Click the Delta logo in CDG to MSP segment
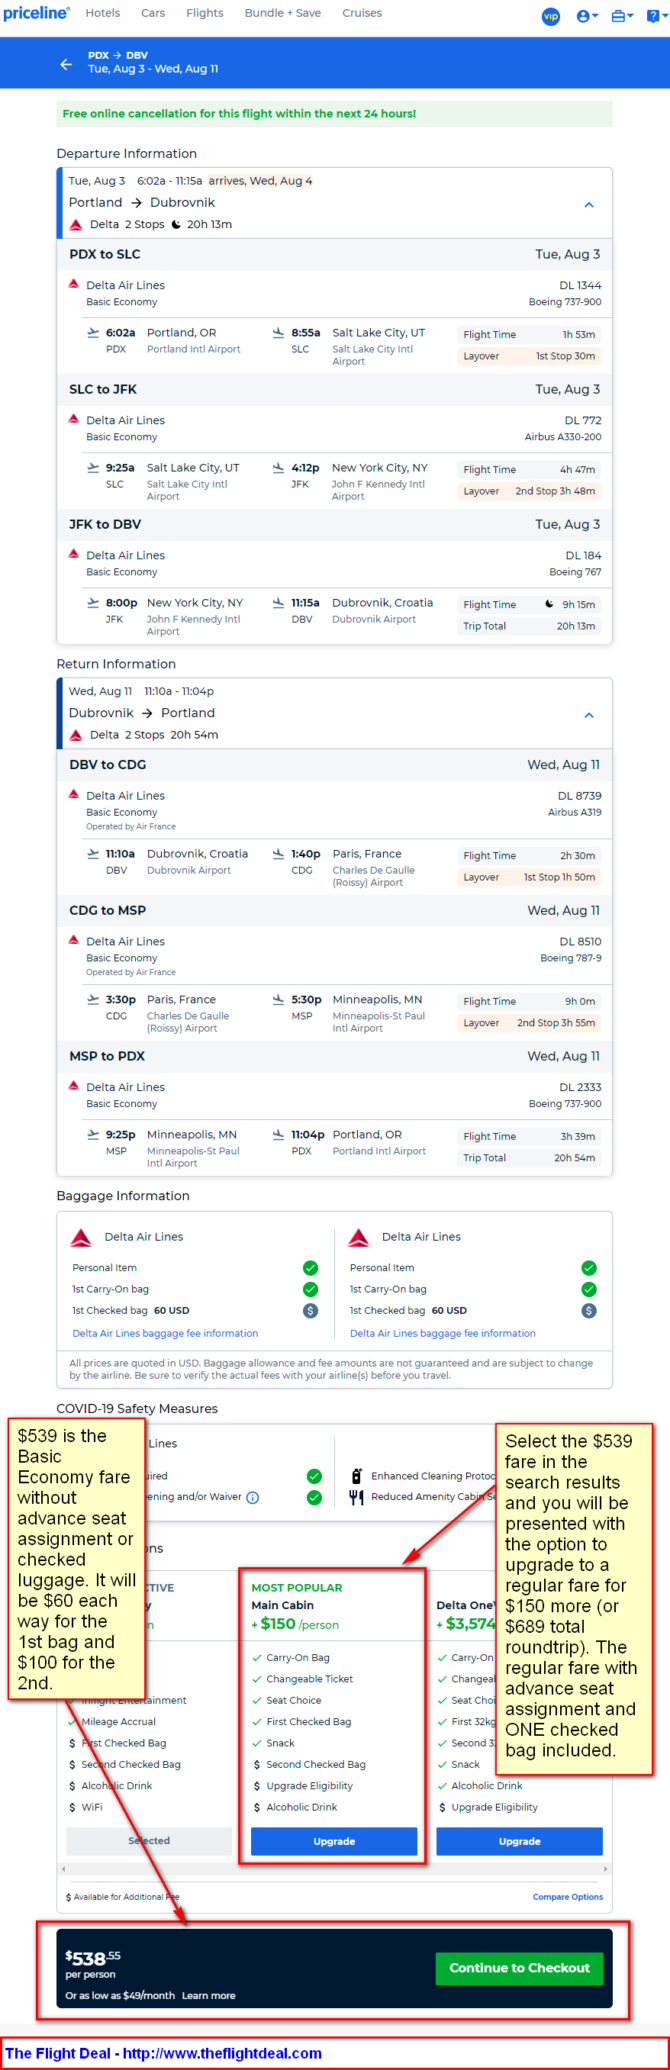This screenshot has height=2070, width=670. coord(73,940)
